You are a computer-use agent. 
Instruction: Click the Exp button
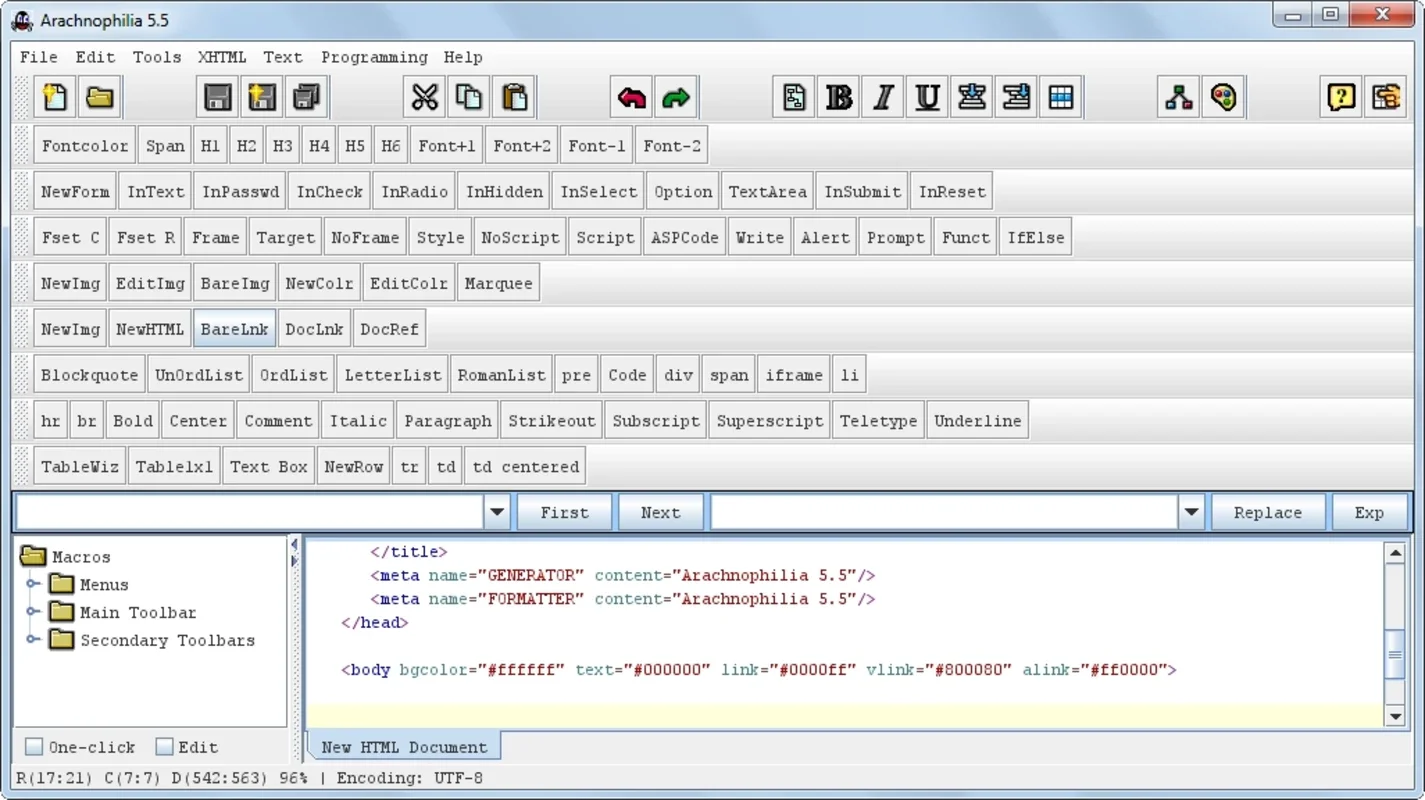click(x=1369, y=512)
